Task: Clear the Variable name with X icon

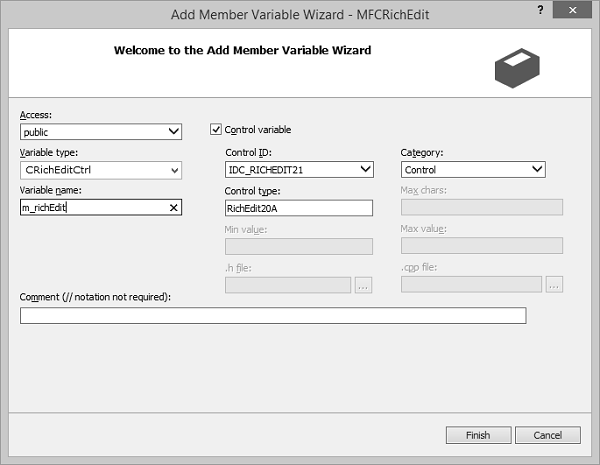Action: pyautogui.click(x=174, y=208)
